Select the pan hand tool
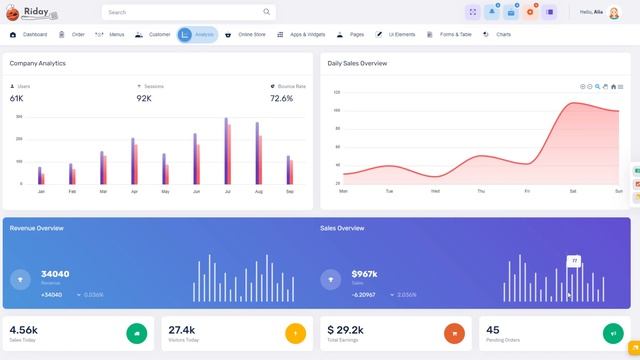The image size is (640, 360). click(605, 87)
